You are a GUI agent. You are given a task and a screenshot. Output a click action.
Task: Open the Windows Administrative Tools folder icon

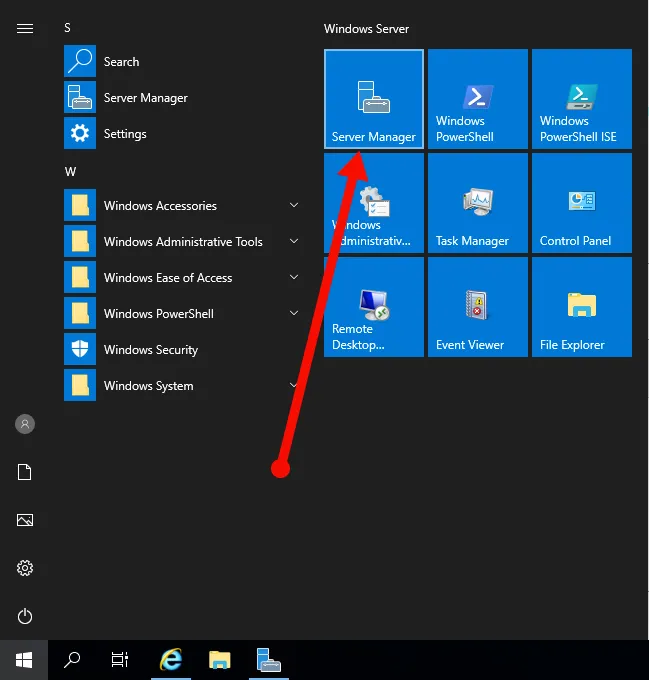click(x=80, y=241)
